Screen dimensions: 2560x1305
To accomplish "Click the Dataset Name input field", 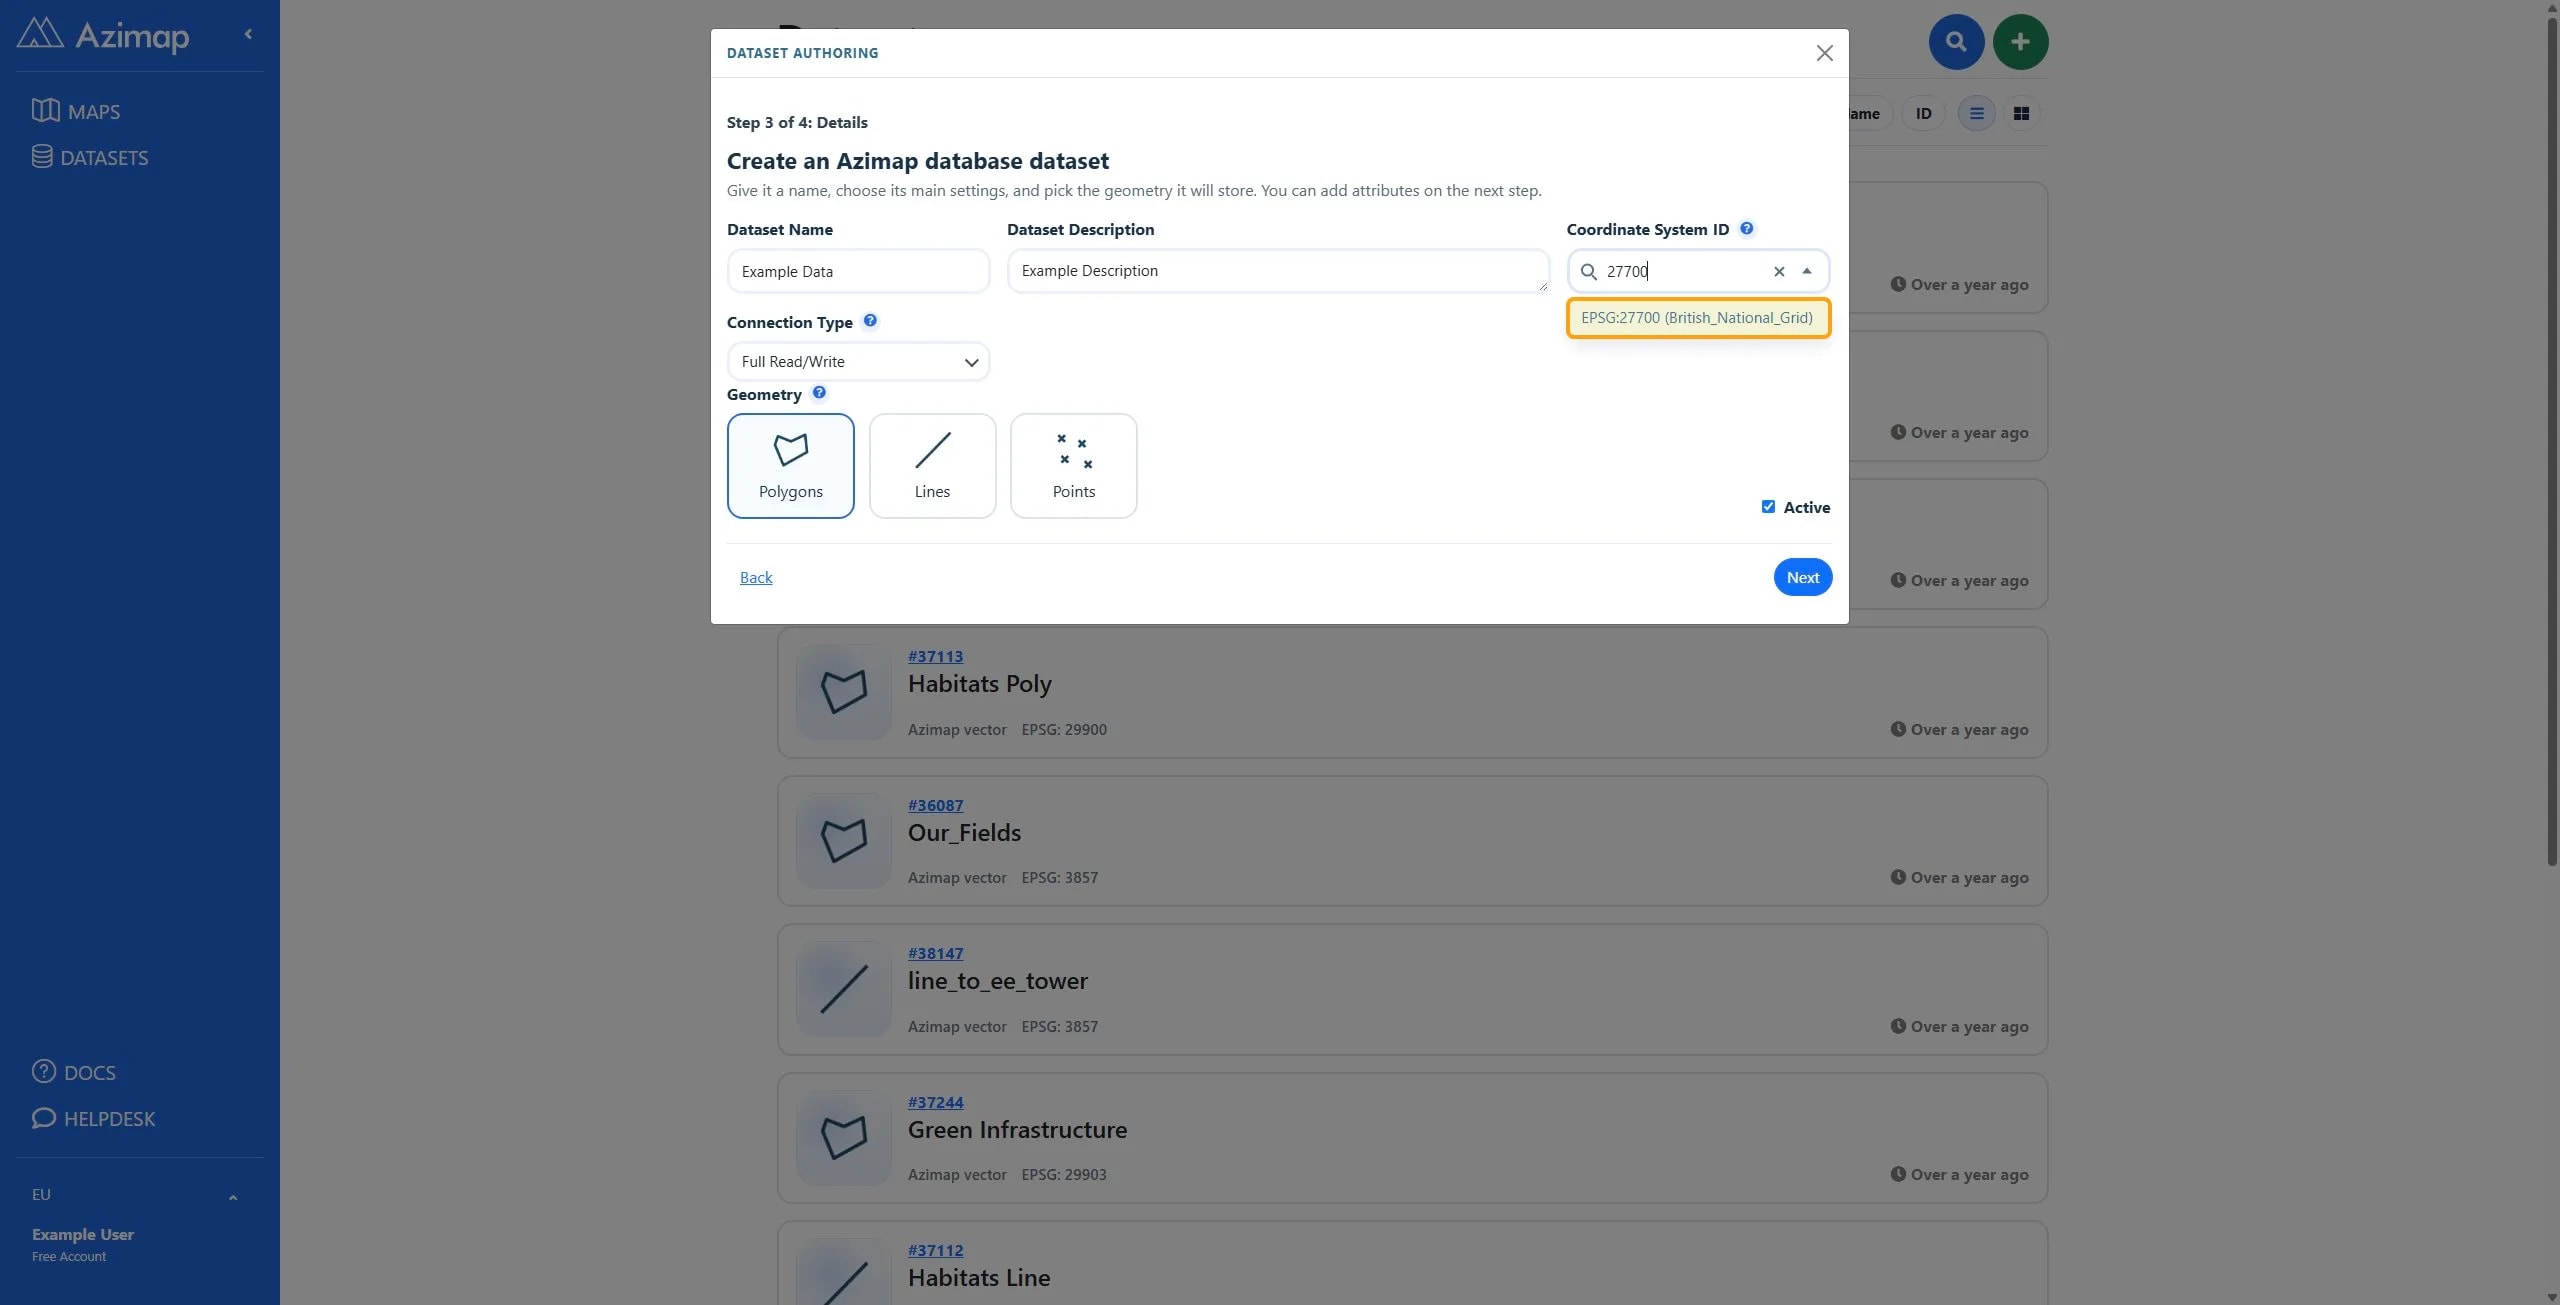I will pyautogui.click(x=858, y=271).
